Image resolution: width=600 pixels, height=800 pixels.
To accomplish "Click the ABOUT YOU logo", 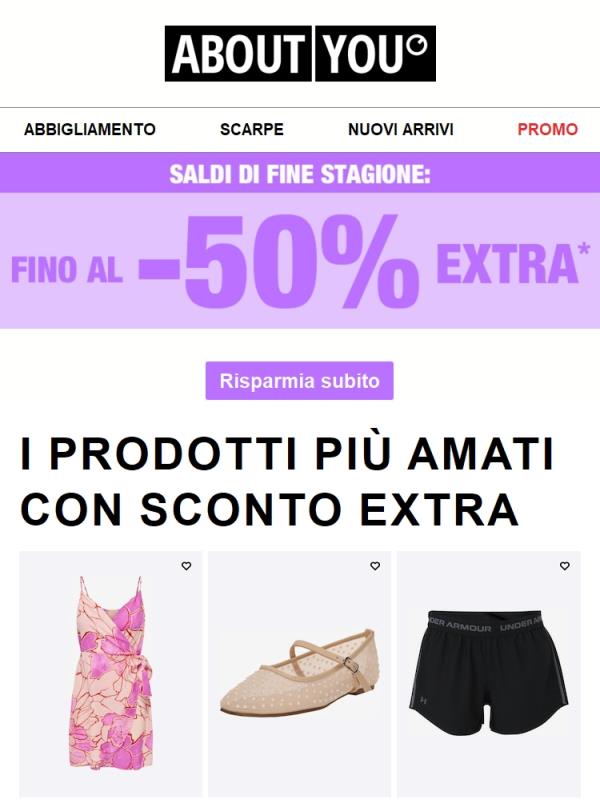I will tap(300, 54).
